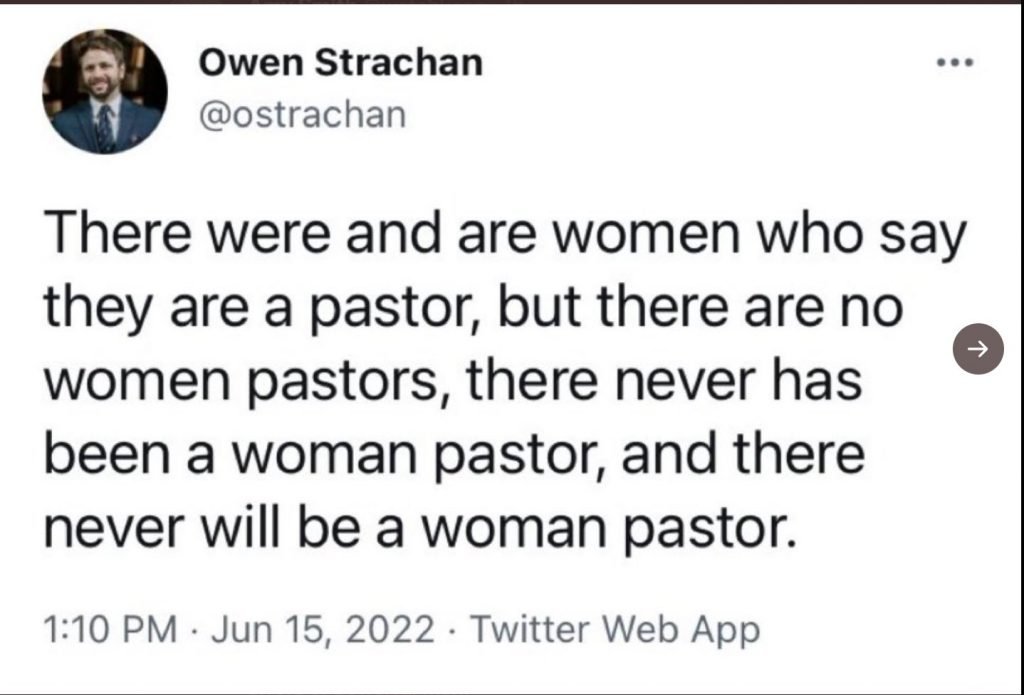The image size is (1024, 695).
Task: Open the three-dot more options menu
Action: click(954, 63)
